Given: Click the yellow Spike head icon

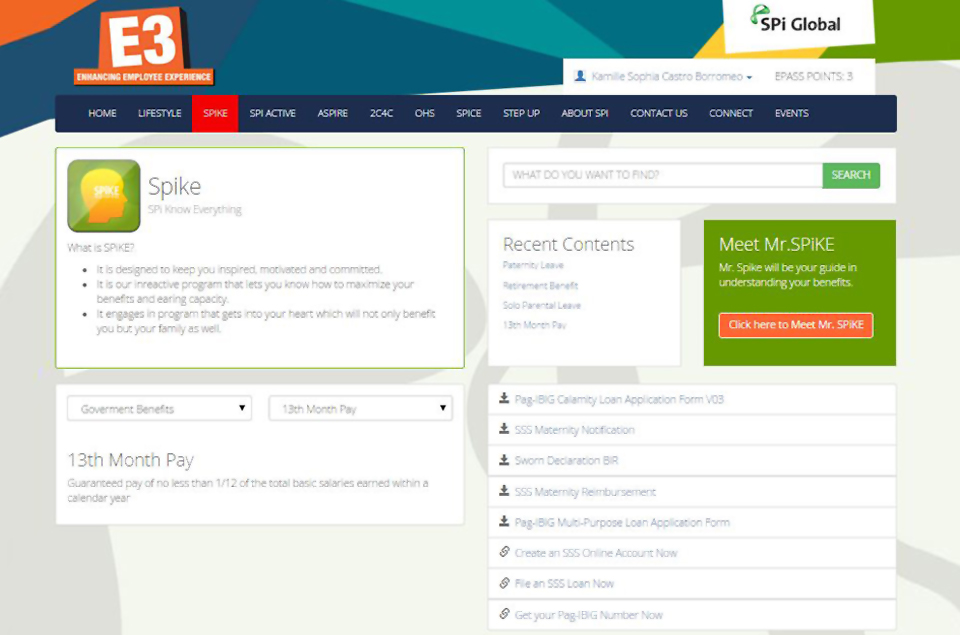Looking at the screenshot, I should [x=104, y=196].
